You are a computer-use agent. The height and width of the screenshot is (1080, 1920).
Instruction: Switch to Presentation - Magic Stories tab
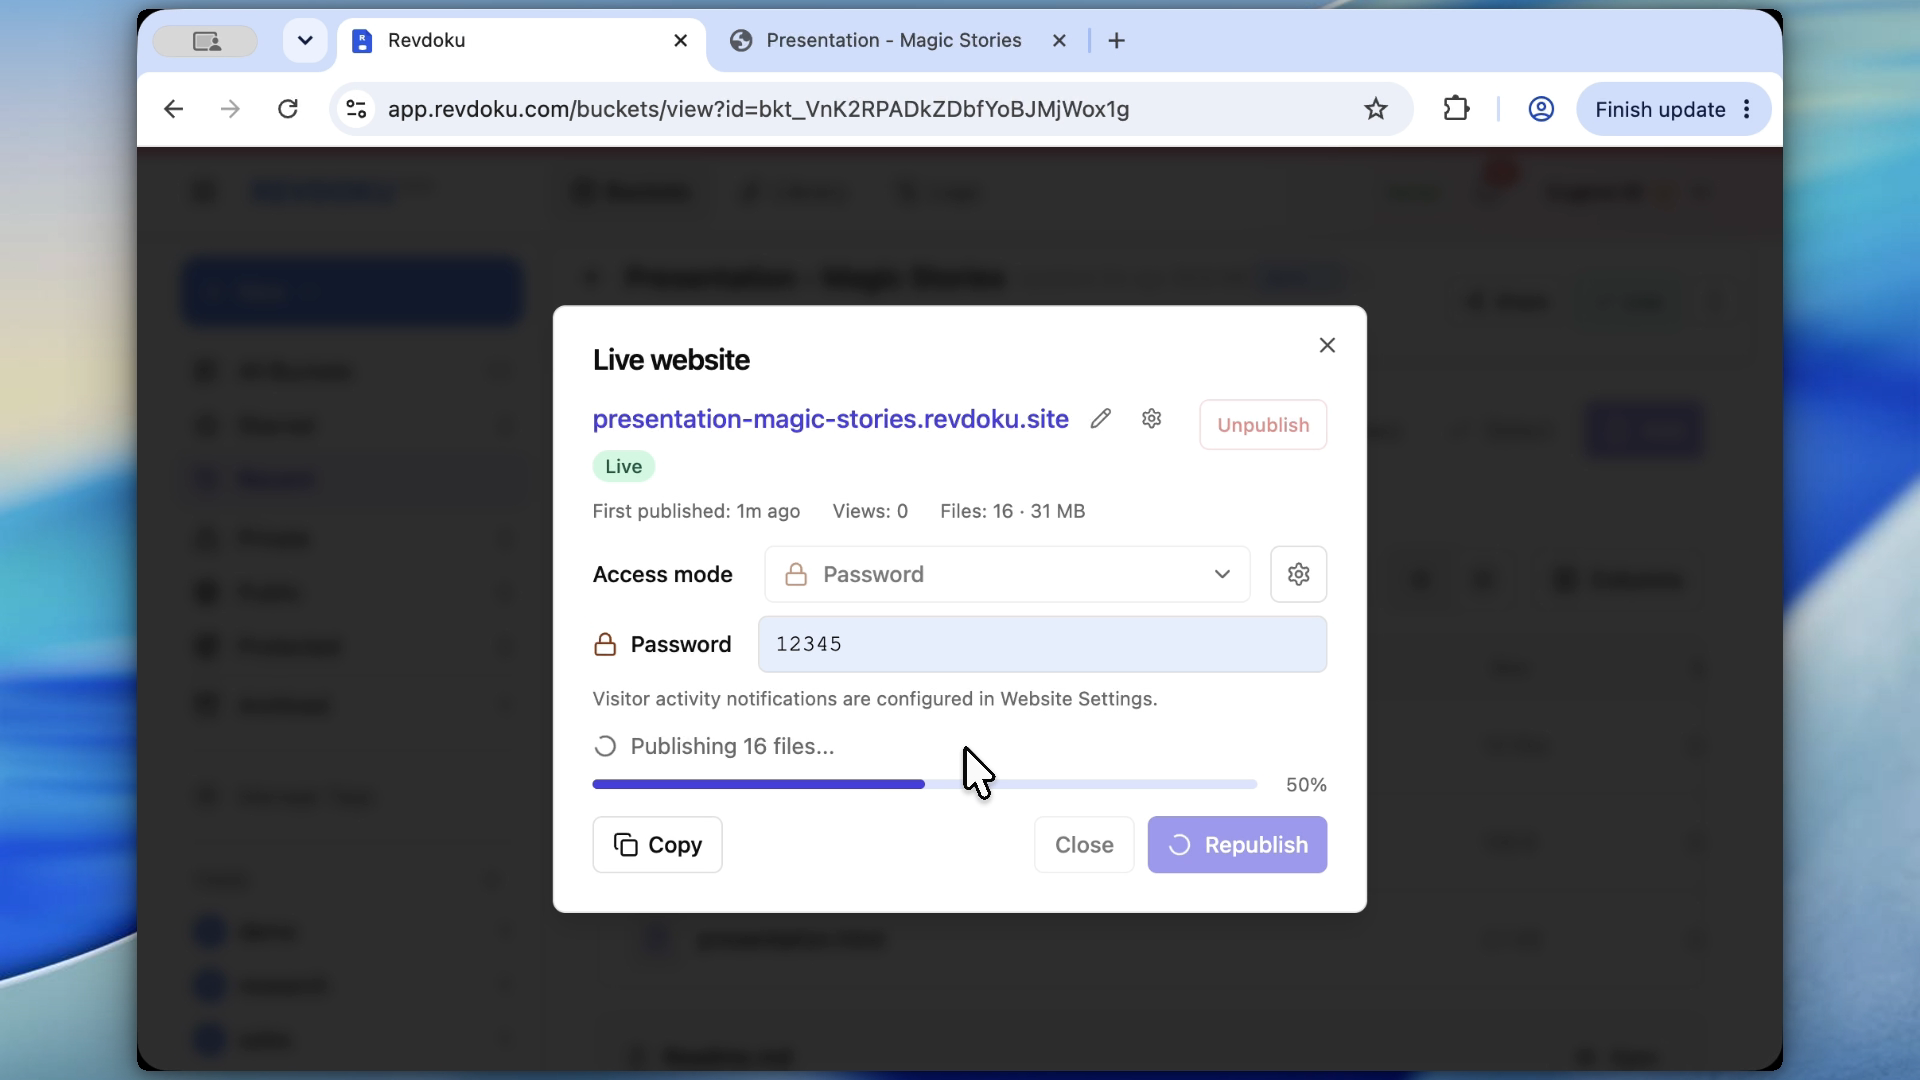coord(893,41)
